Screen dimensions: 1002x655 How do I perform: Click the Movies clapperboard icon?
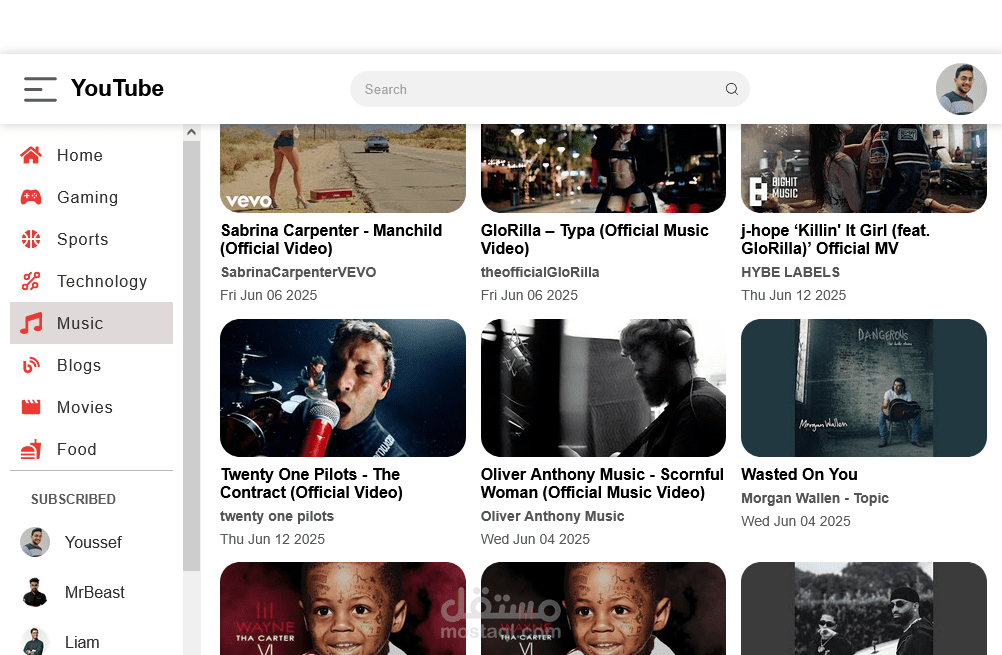tap(31, 407)
